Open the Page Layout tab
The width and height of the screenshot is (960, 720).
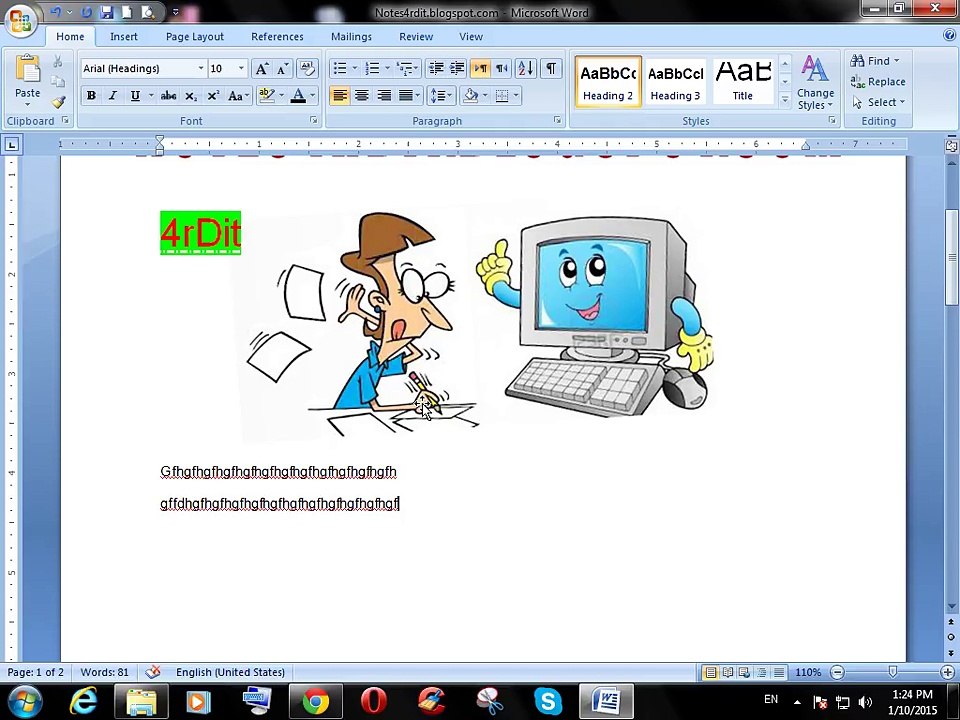(195, 37)
